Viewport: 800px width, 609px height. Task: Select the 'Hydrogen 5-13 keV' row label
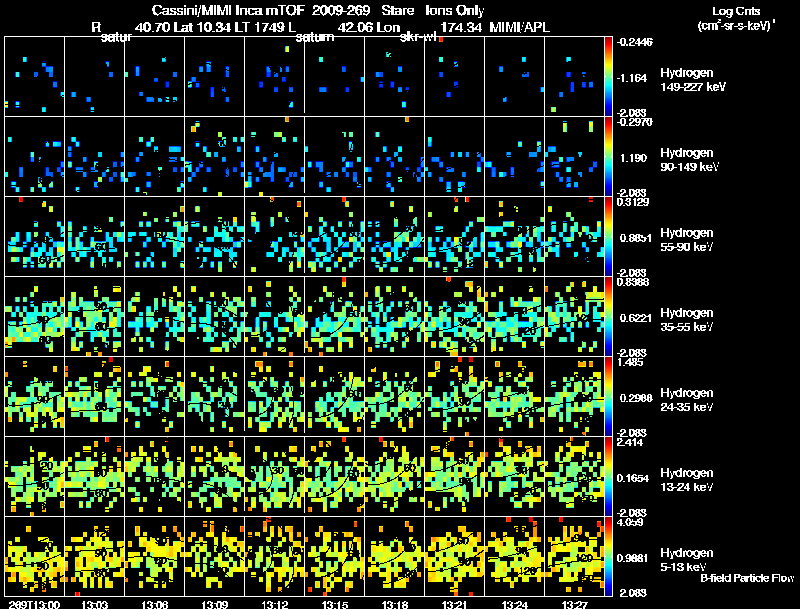(x=687, y=560)
